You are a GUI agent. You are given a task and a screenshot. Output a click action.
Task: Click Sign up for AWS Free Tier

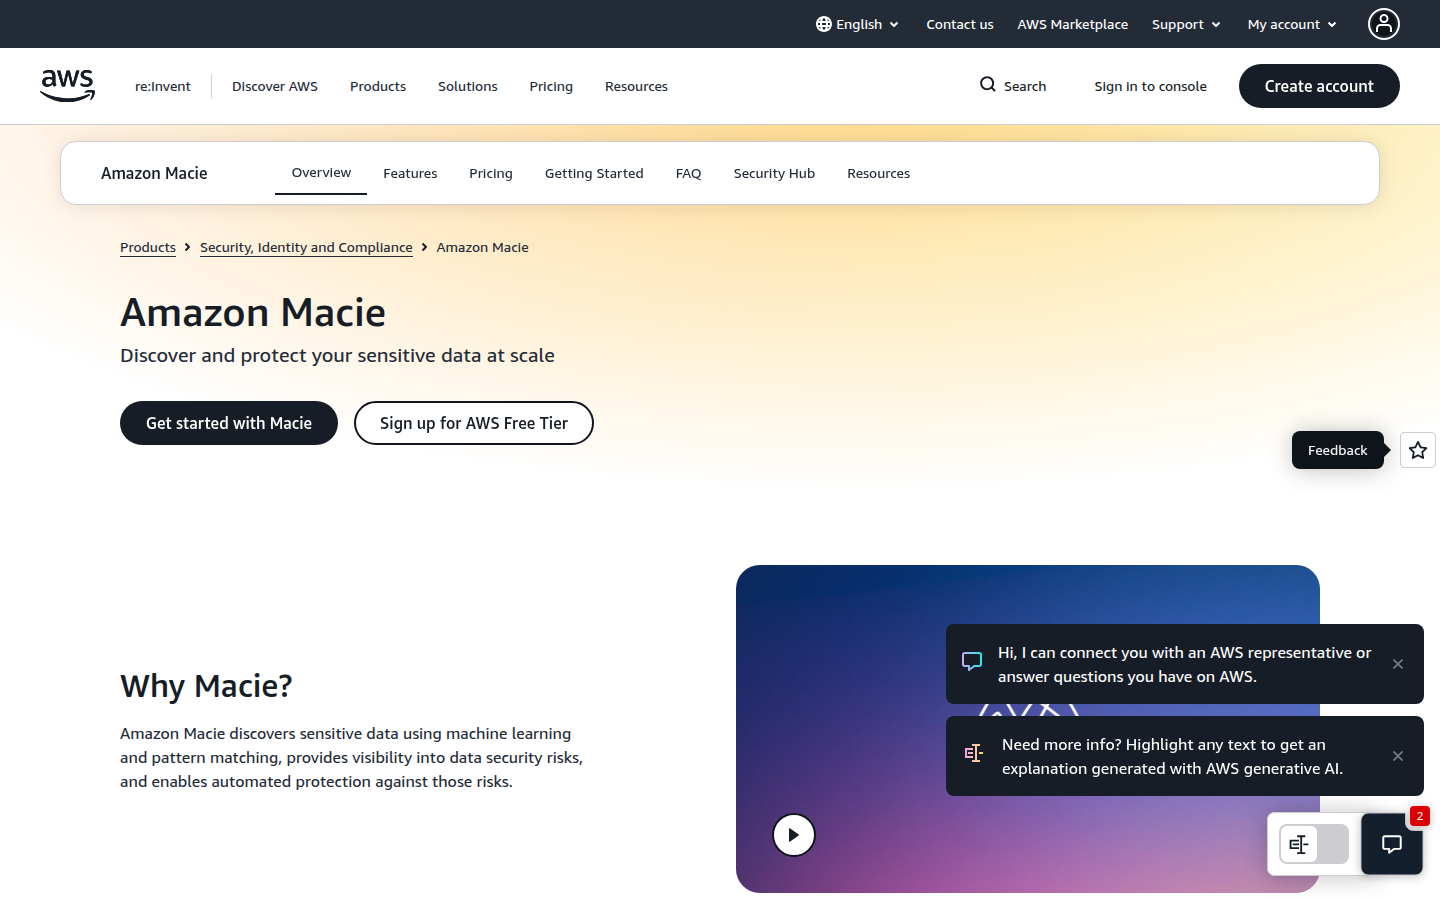[474, 423]
